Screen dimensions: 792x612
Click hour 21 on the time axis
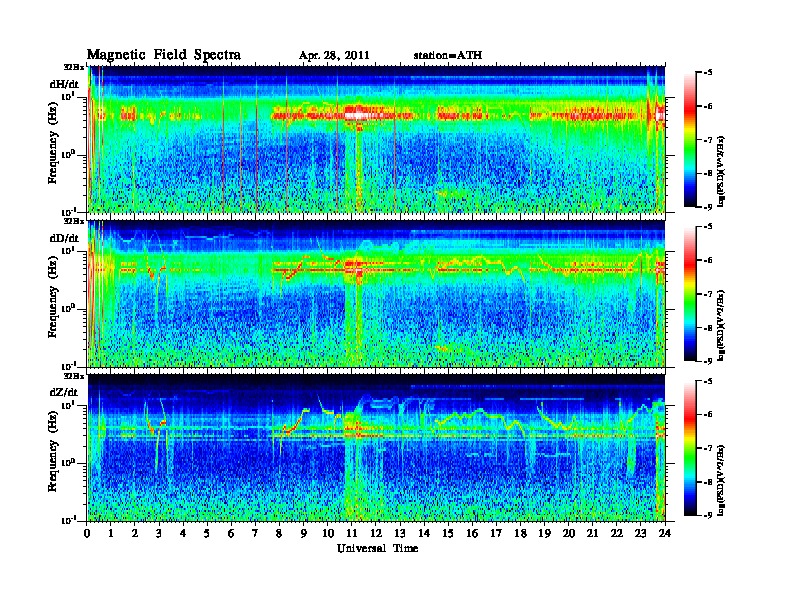click(592, 533)
